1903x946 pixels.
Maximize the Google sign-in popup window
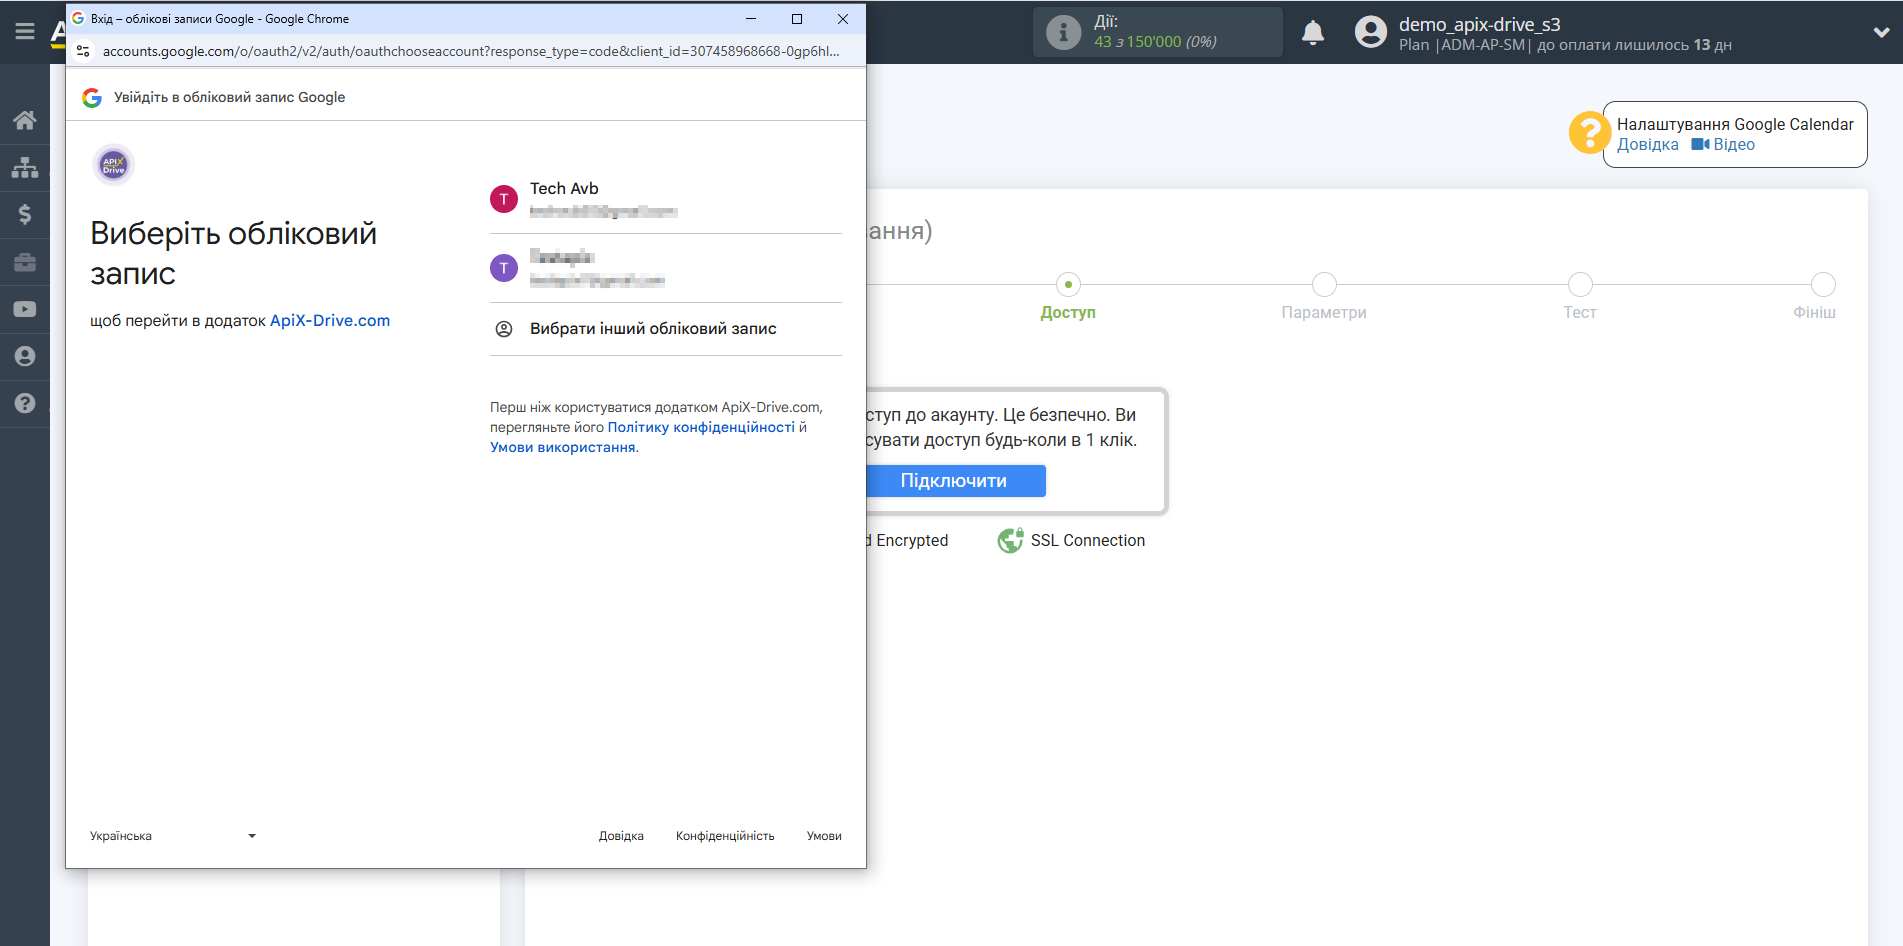click(x=797, y=19)
